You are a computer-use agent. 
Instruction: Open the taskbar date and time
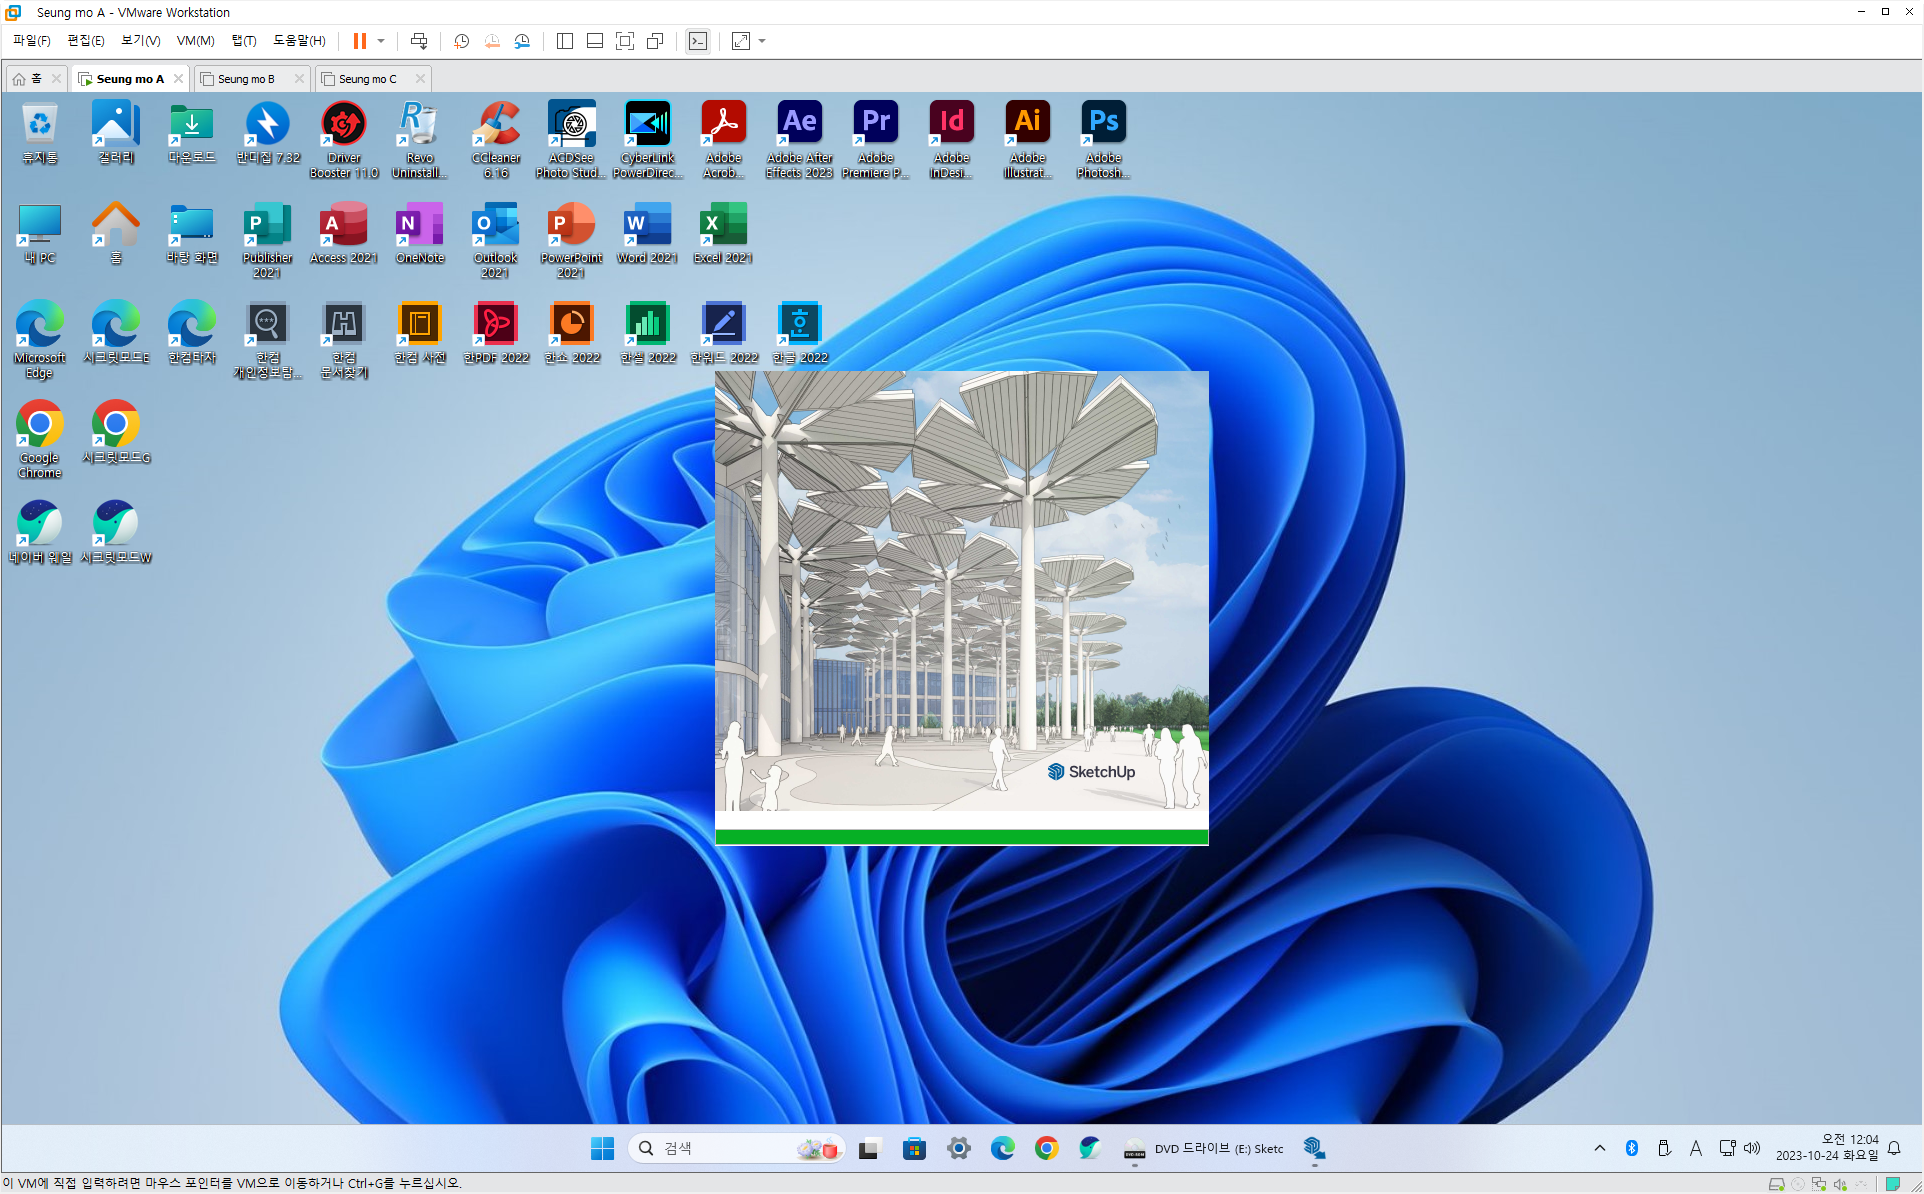pyautogui.click(x=1826, y=1147)
